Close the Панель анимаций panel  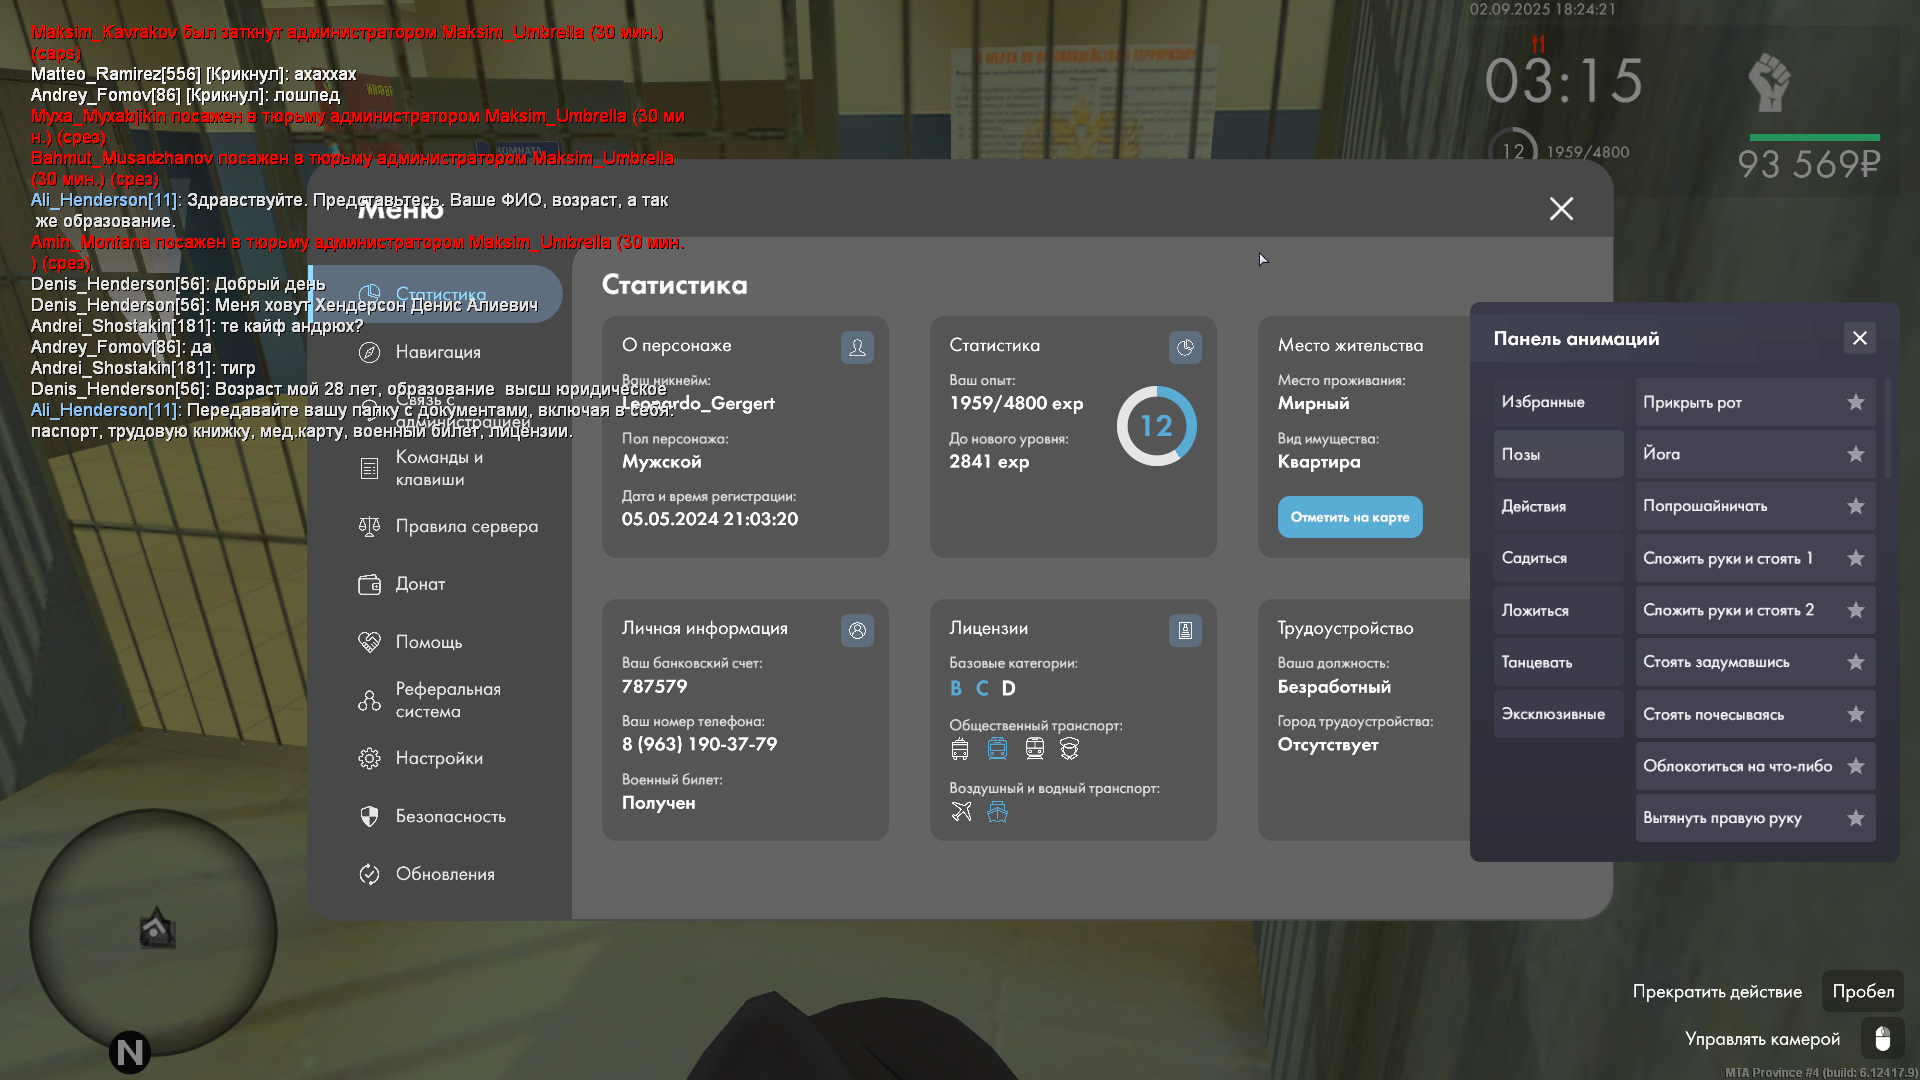click(1860, 338)
